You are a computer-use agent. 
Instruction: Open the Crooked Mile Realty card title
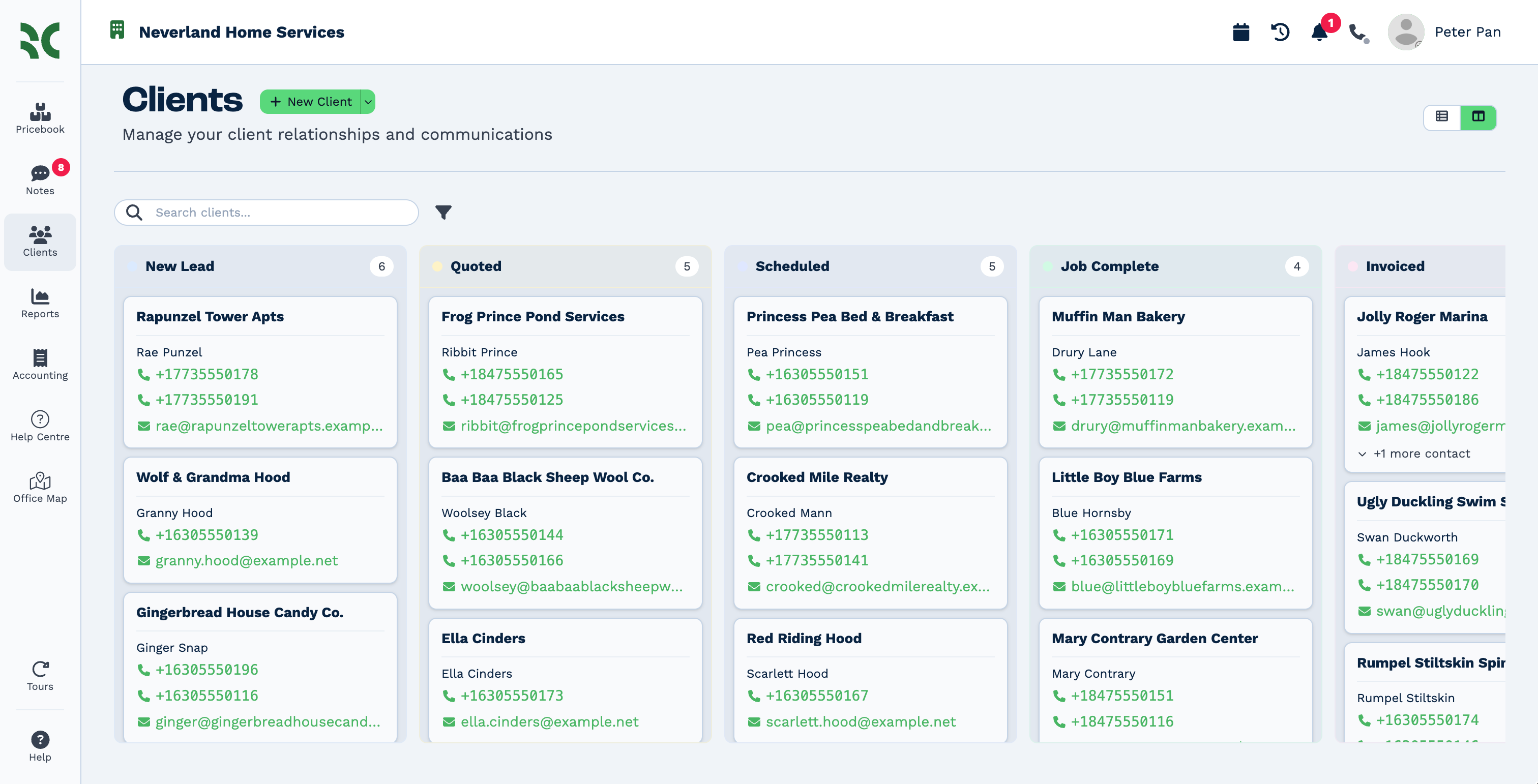pos(817,478)
